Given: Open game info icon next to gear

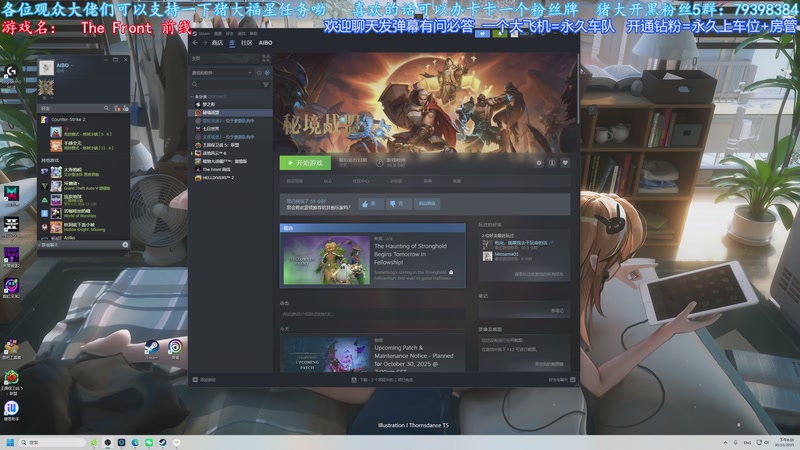Looking at the screenshot, I should click(552, 163).
